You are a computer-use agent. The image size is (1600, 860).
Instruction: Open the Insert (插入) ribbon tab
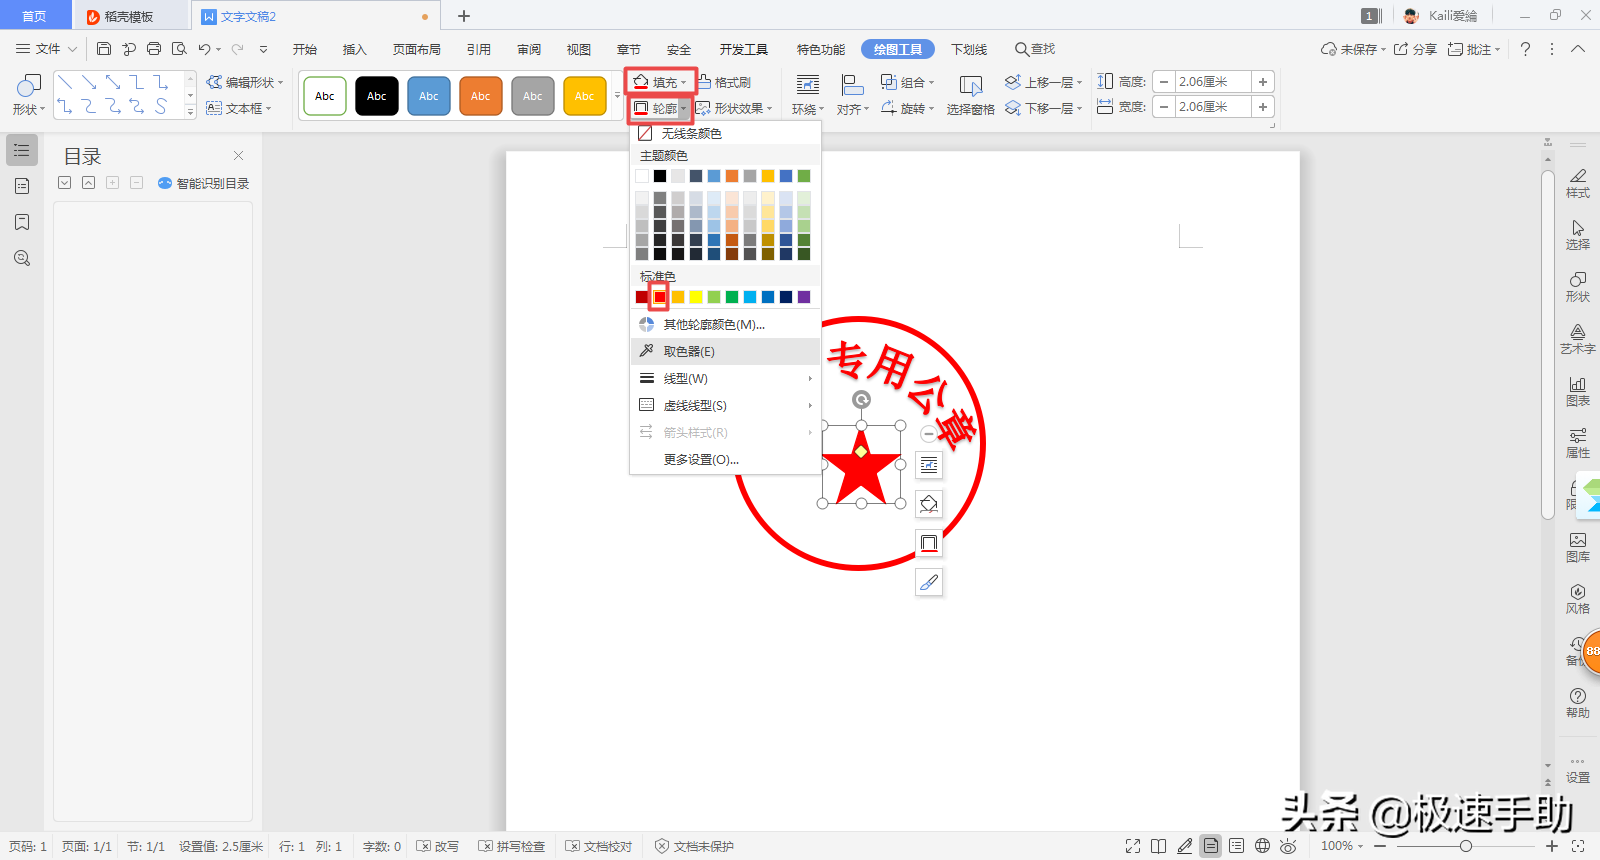pos(355,49)
